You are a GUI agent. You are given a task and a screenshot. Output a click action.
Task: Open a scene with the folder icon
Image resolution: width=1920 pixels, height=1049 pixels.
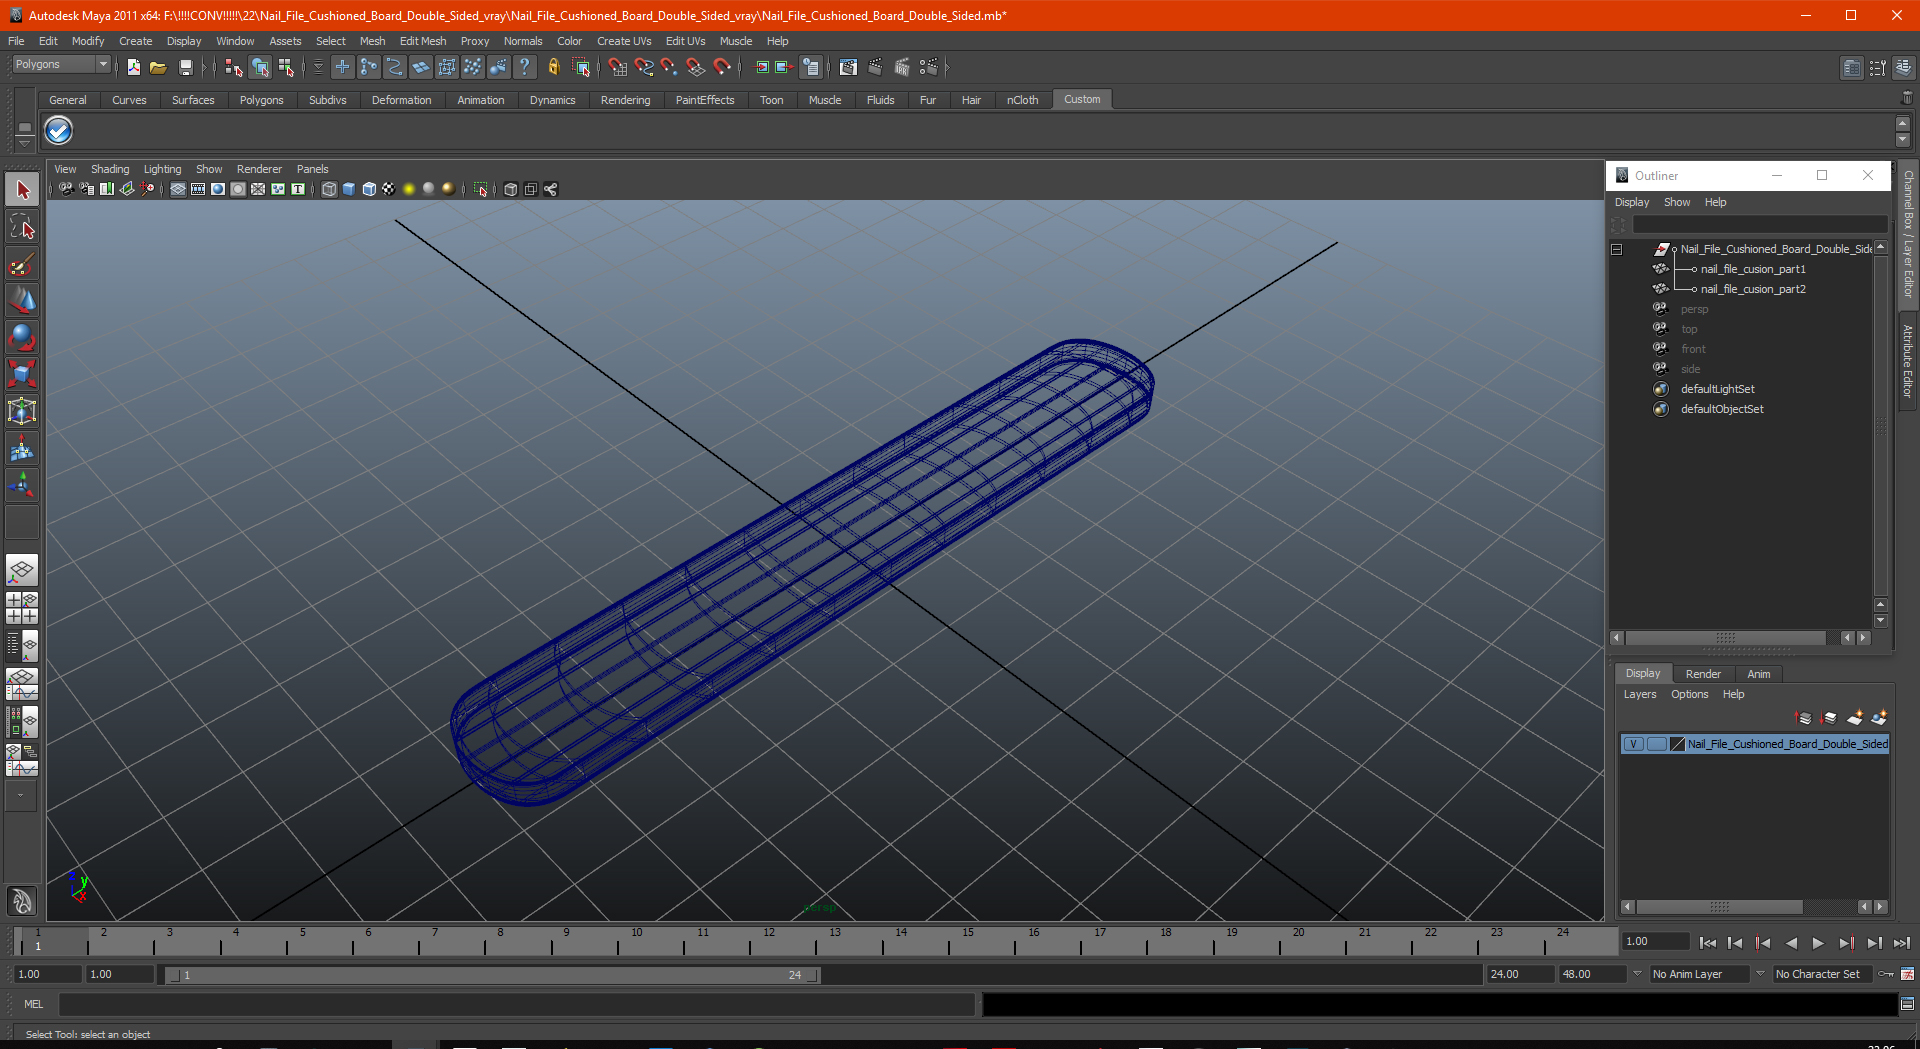(158, 67)
